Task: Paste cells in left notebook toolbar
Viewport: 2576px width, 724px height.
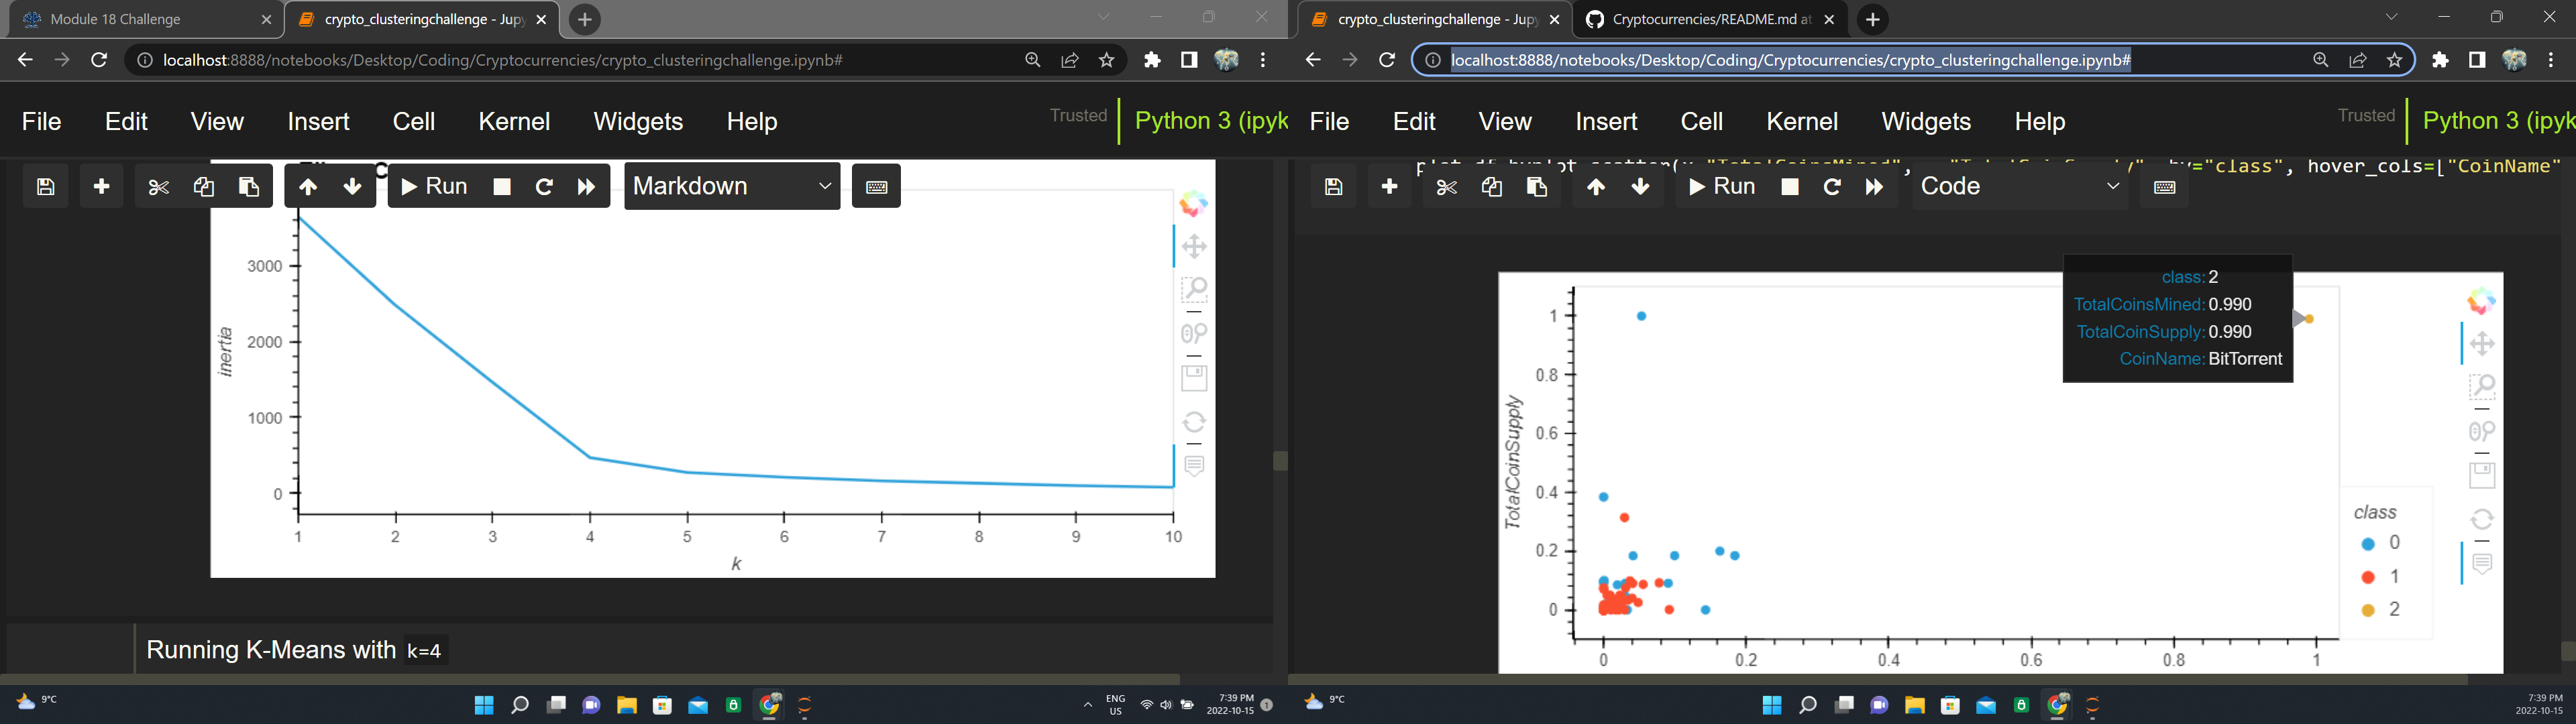Action: (249, 187)
